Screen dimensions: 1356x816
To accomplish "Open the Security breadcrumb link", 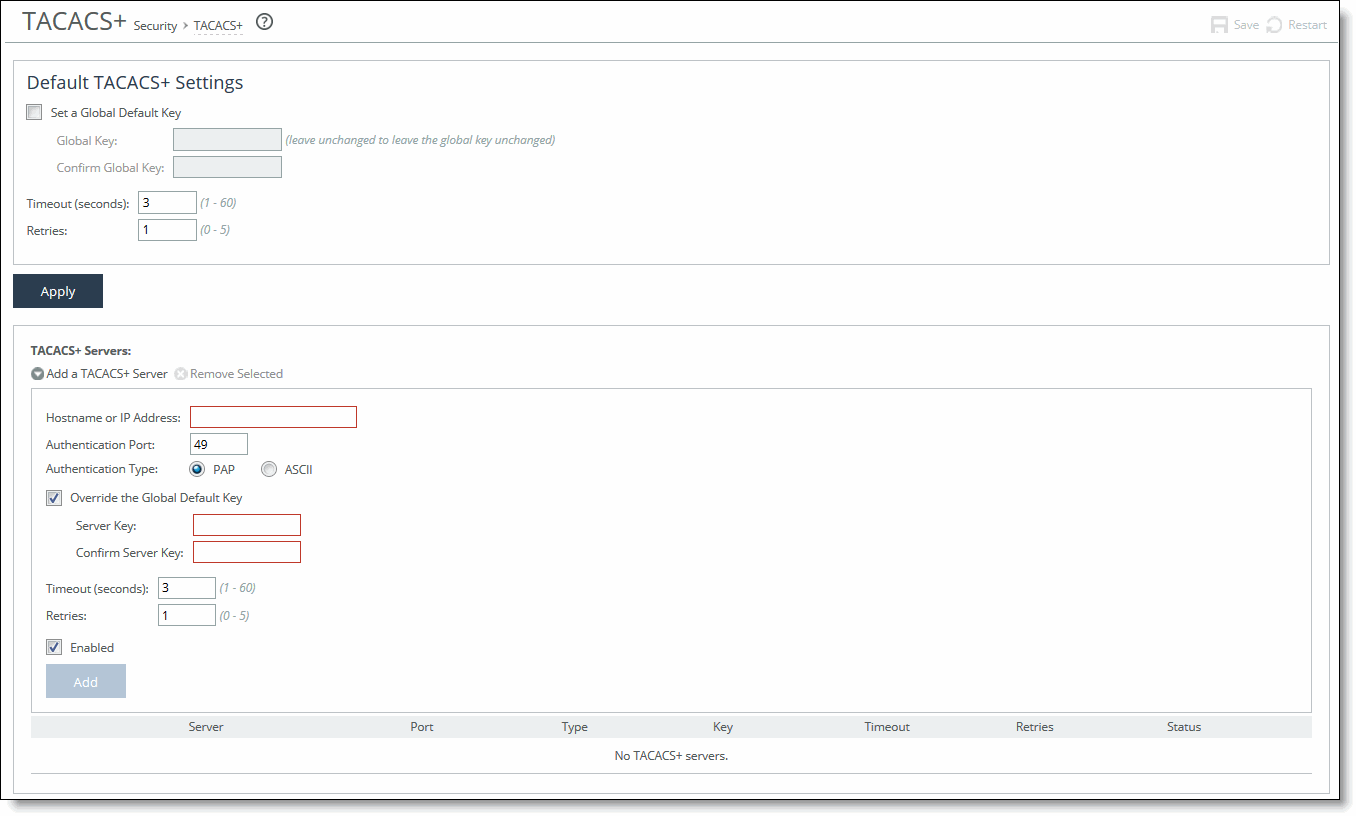I will point(155,25).
